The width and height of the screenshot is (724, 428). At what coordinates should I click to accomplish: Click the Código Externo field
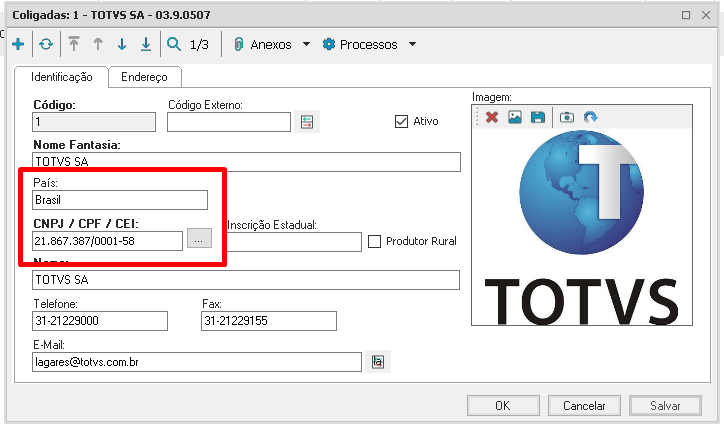(x=229, y=122)
